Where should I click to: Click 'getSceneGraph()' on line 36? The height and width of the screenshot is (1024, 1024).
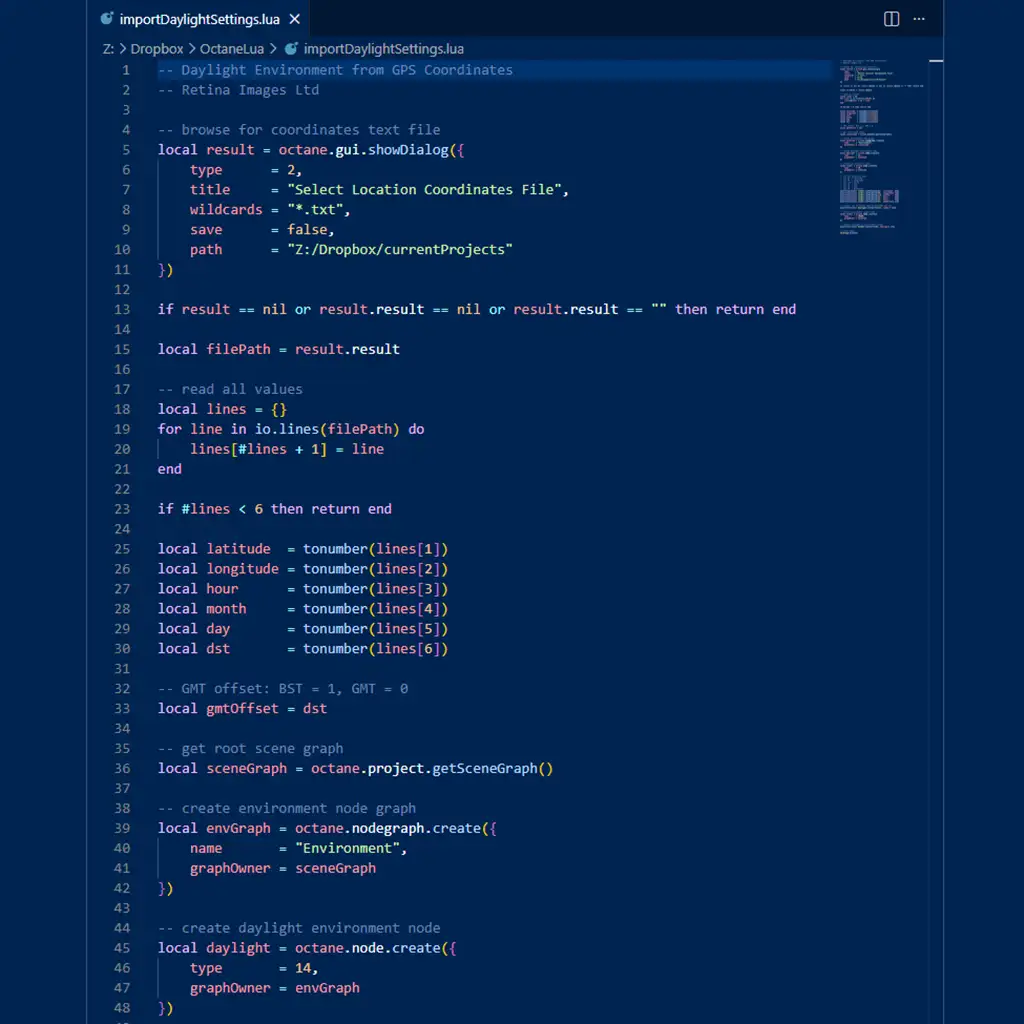492,769
